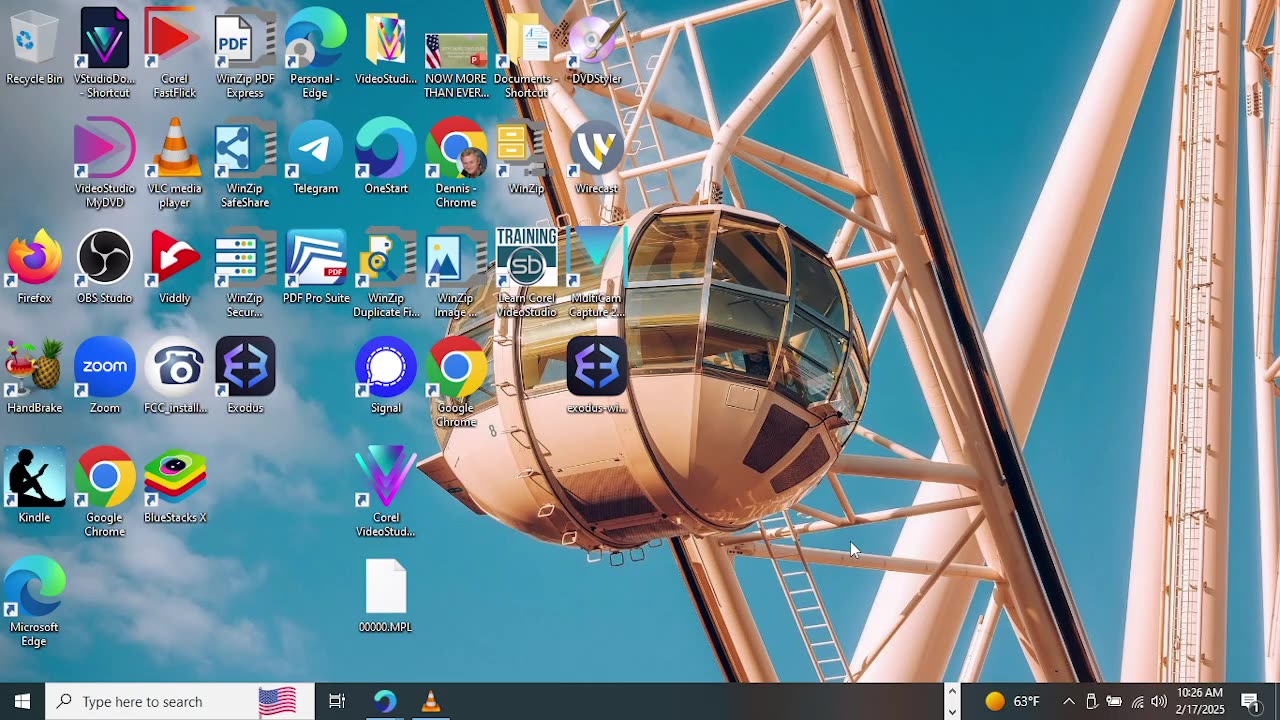Open Edge from the taskbar

385,701
